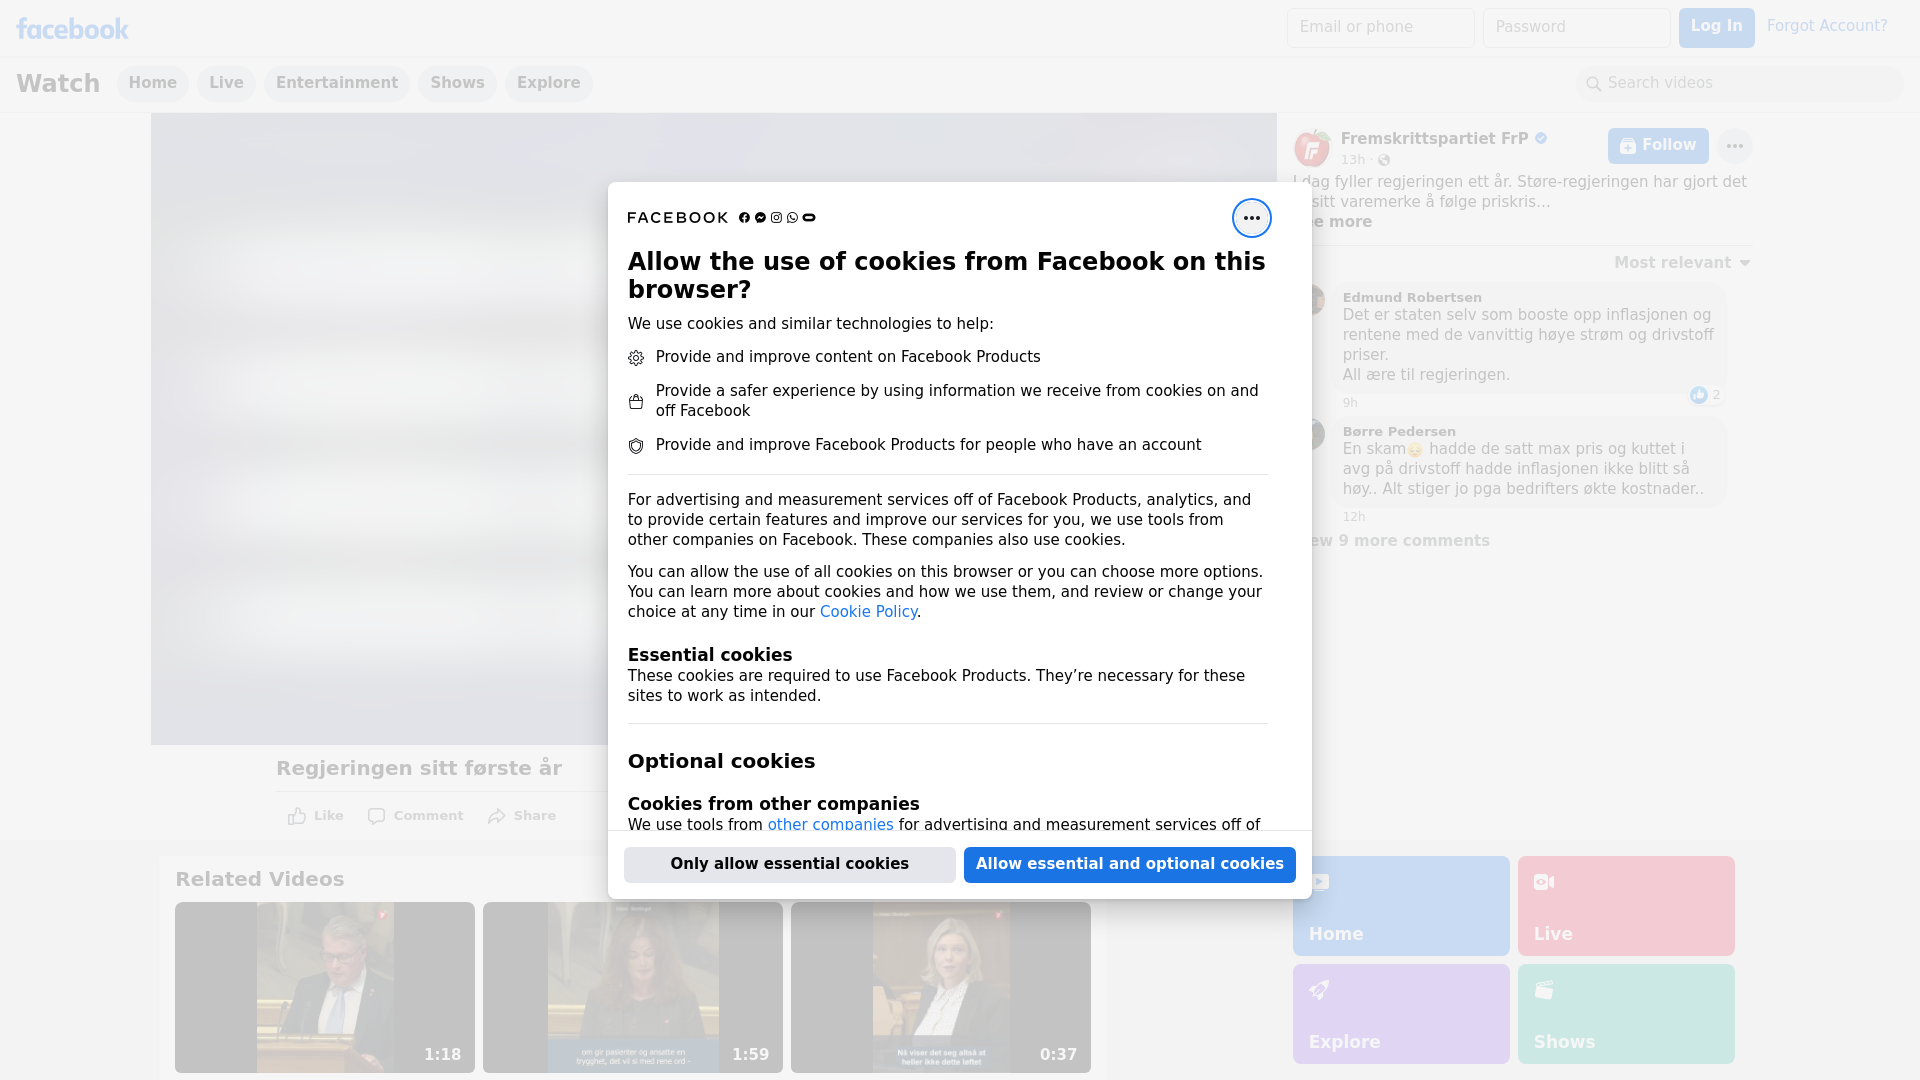The width and height of the screenshot is (1920, 1080).
Task: Click the Watch heading
Action: [58, 84]
